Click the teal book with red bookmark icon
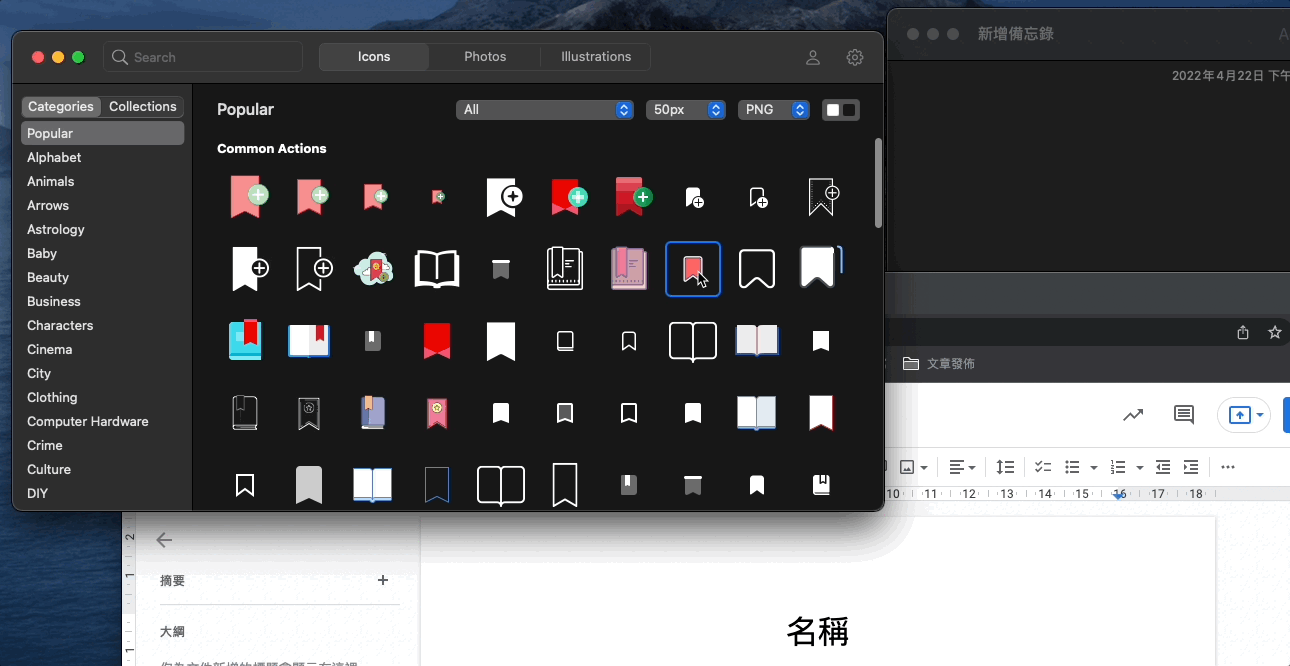This screenshot has height=666, width=1290. [x=245, y=340]
